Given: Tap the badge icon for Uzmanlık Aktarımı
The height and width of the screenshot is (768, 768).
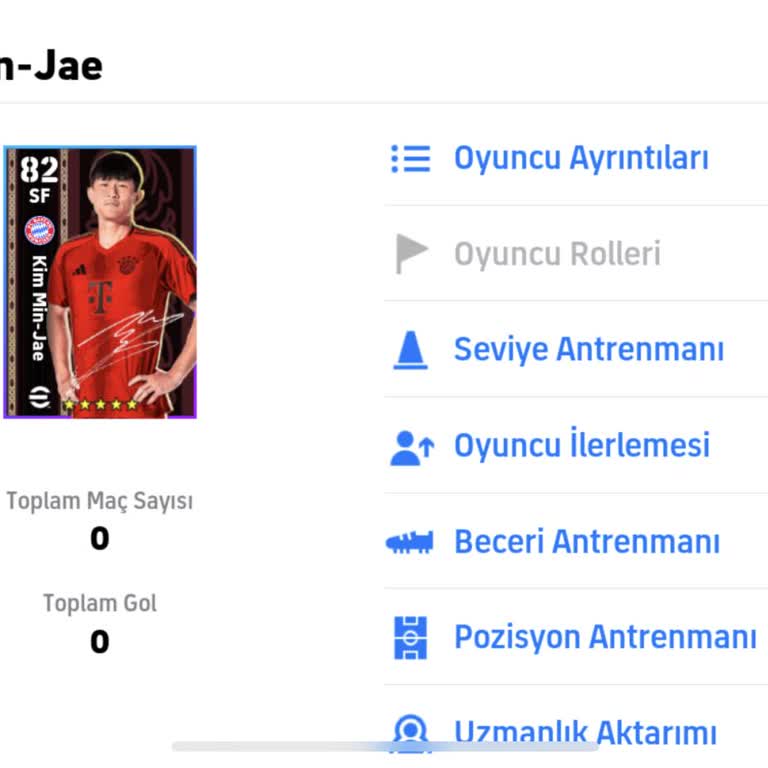Looking at the screenshot, I should (x=410, y=732).
